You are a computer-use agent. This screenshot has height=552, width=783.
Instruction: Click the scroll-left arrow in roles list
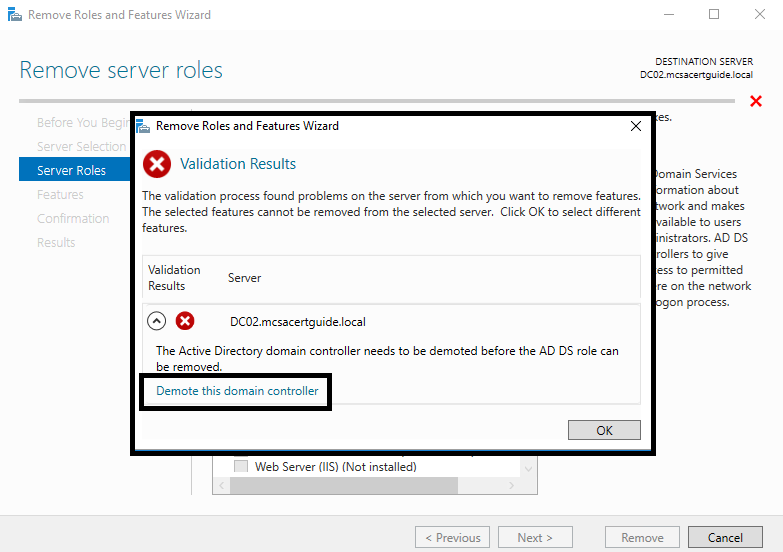click(222, 485)
